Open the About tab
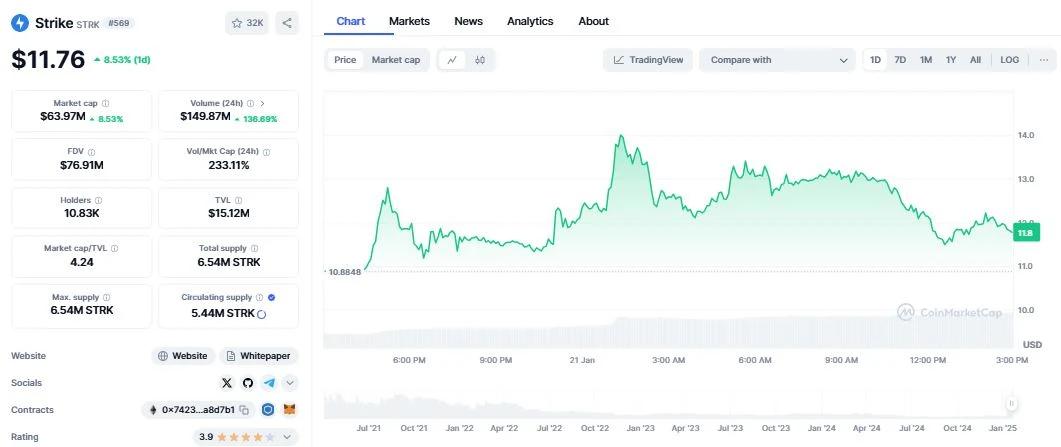1061x447 pixels. (x=593, y=21)
